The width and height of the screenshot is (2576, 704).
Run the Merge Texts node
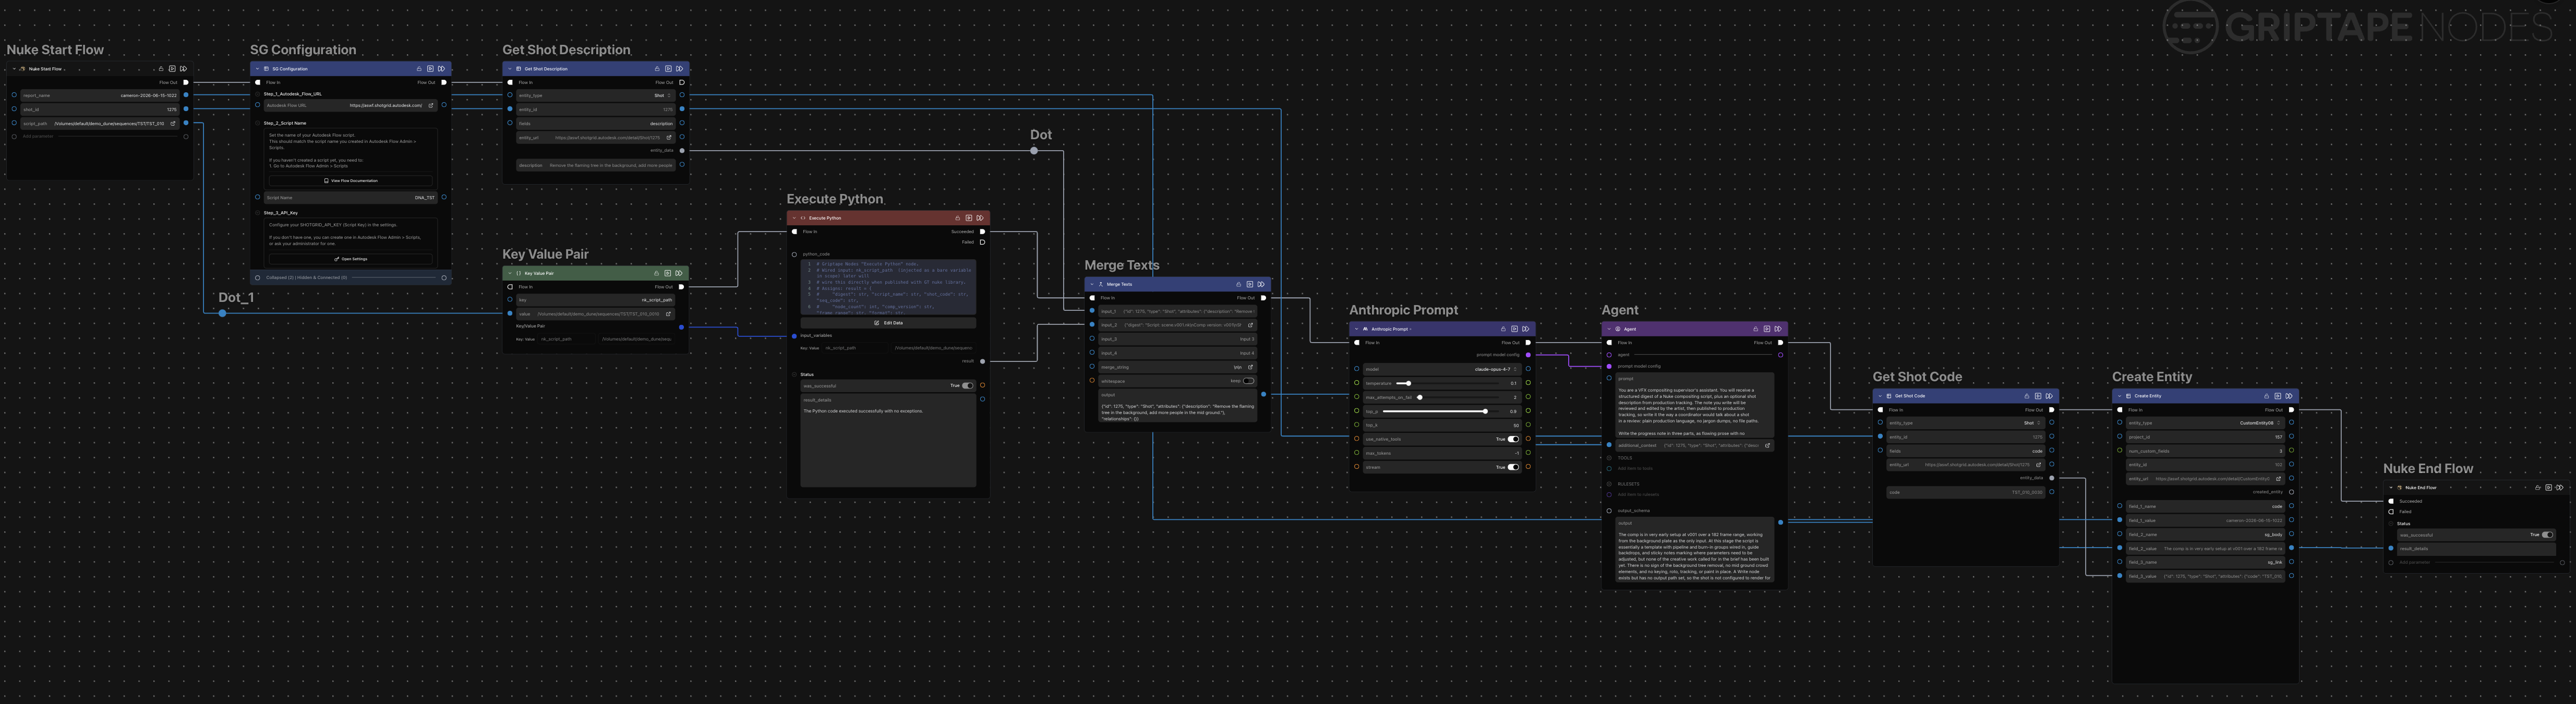coord(1249,284)
